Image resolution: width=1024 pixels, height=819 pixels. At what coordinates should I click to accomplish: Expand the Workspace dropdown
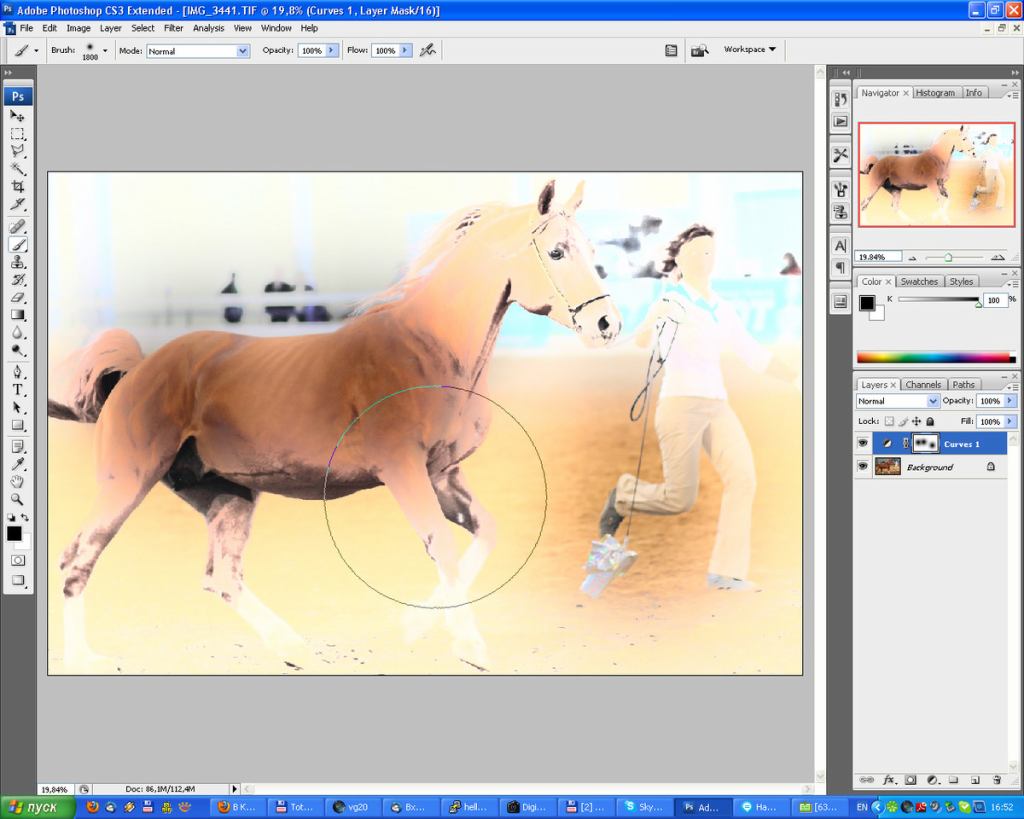pyautogui.click(x=750, y=50)
